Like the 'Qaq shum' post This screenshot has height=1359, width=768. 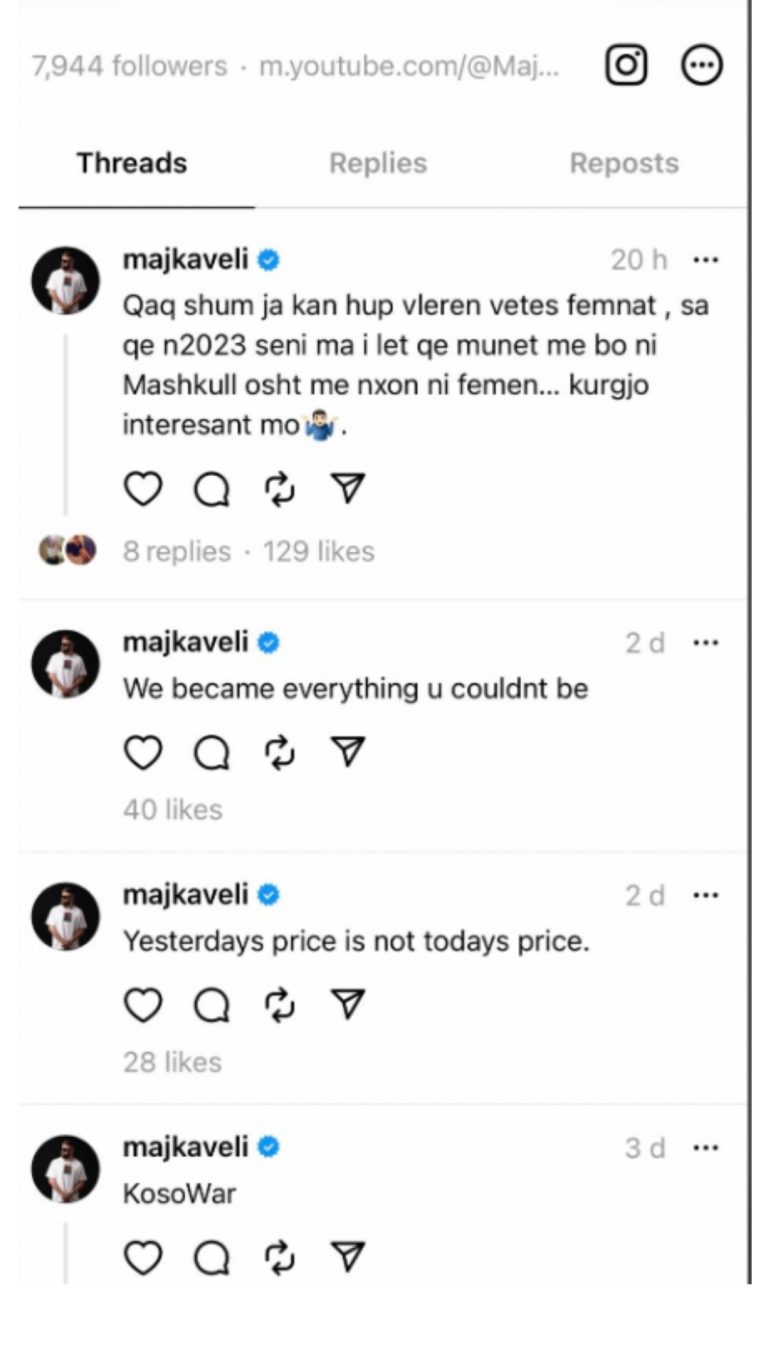click(x=143, y=489)
